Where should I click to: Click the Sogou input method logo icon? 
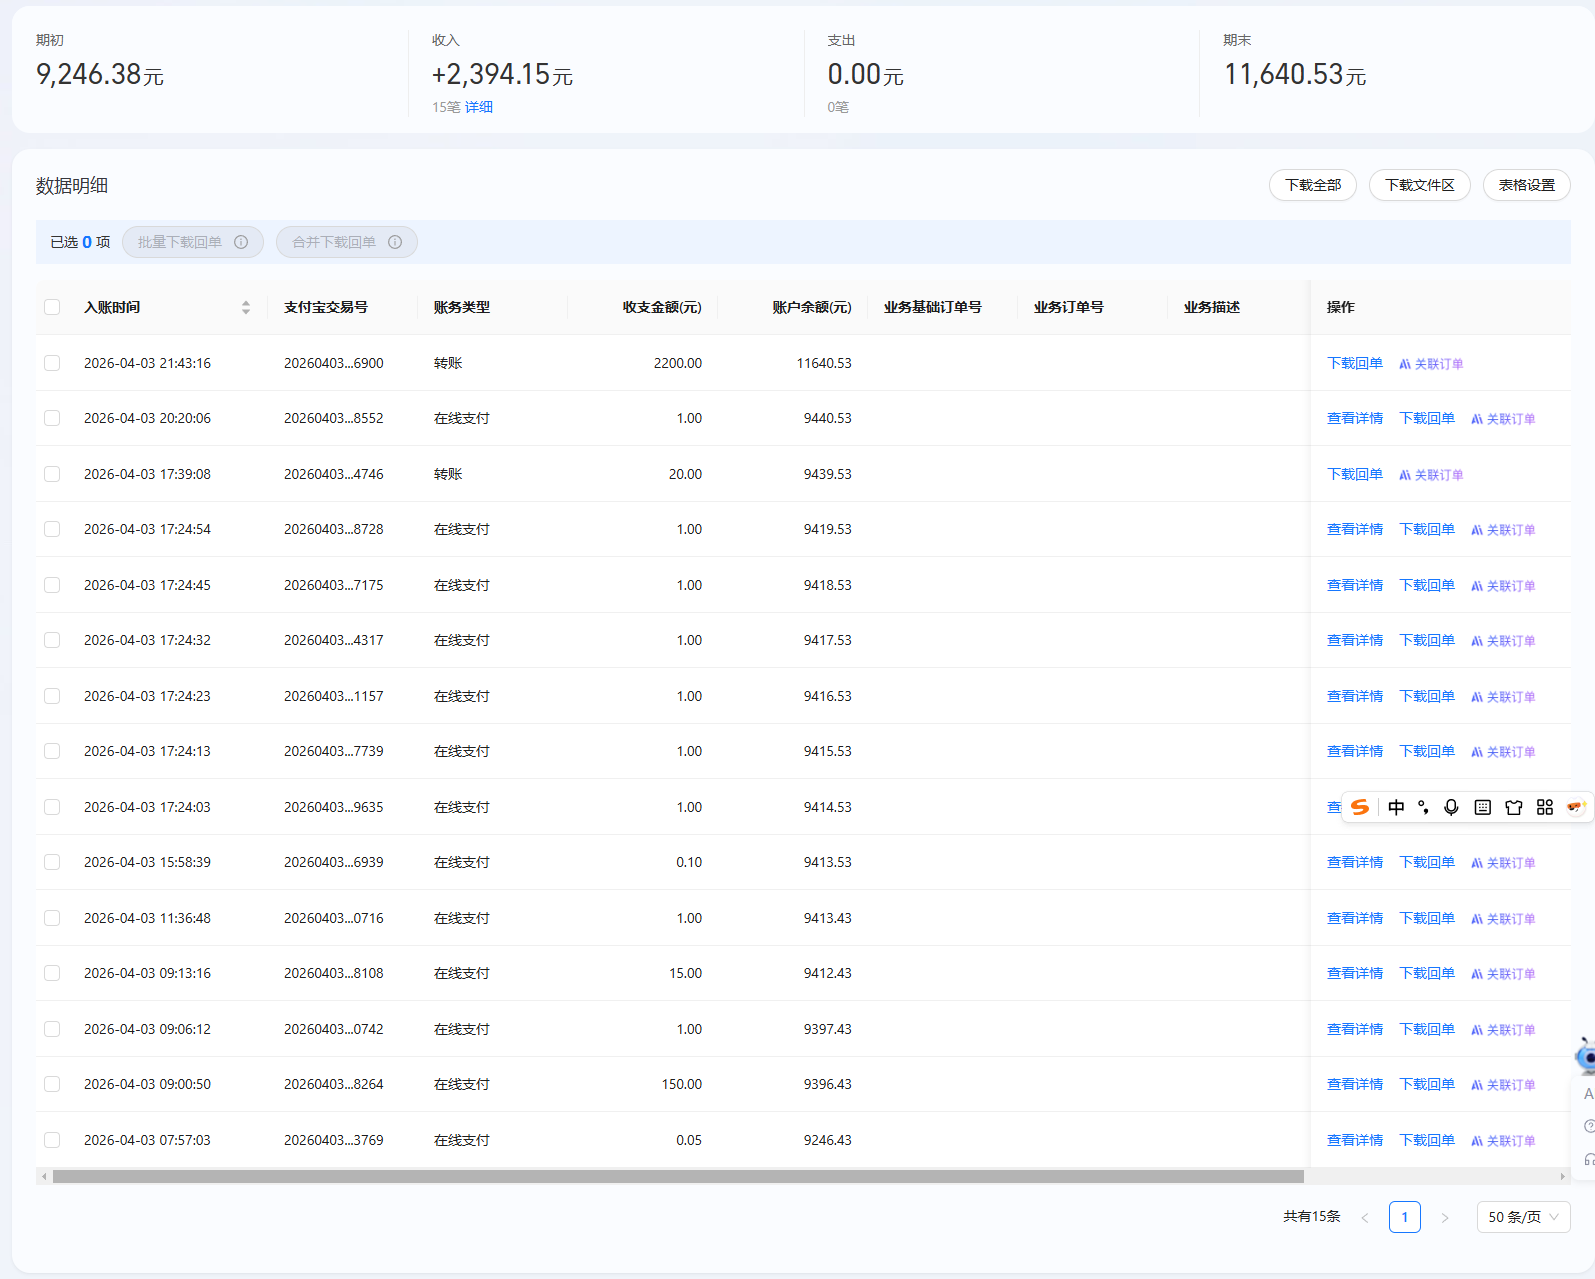1360,807
